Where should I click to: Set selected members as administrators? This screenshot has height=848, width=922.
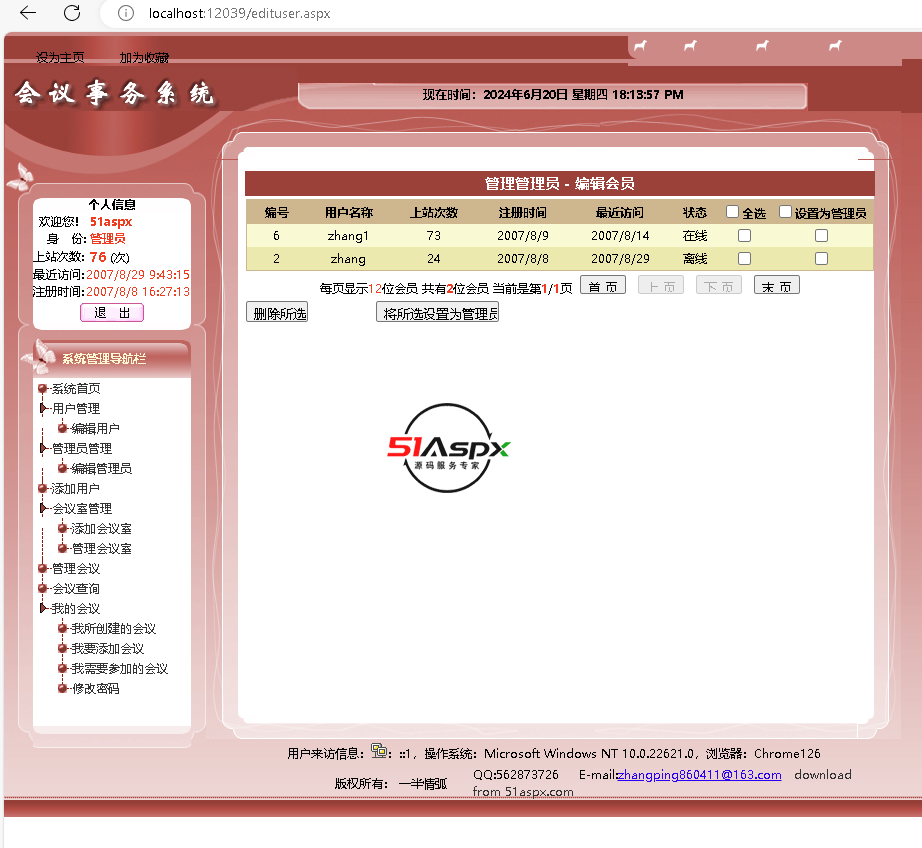coord(437,312)
